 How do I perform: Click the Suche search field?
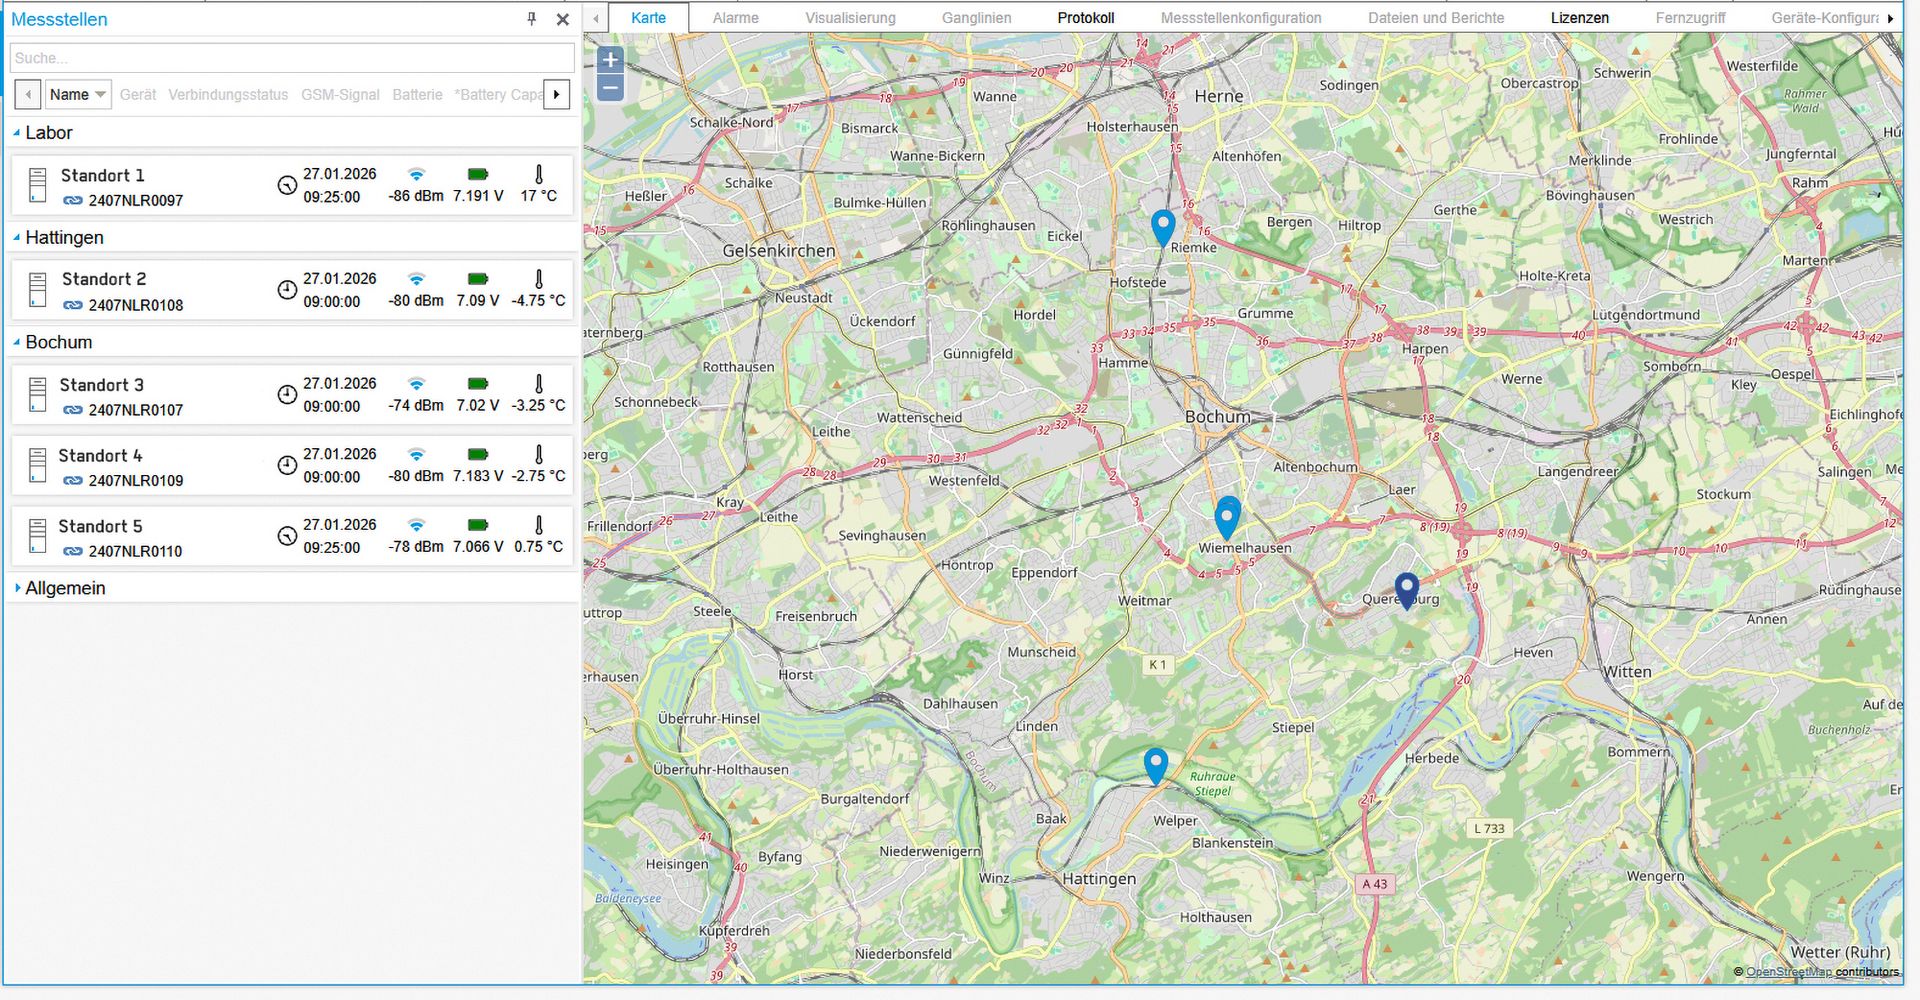292,58
